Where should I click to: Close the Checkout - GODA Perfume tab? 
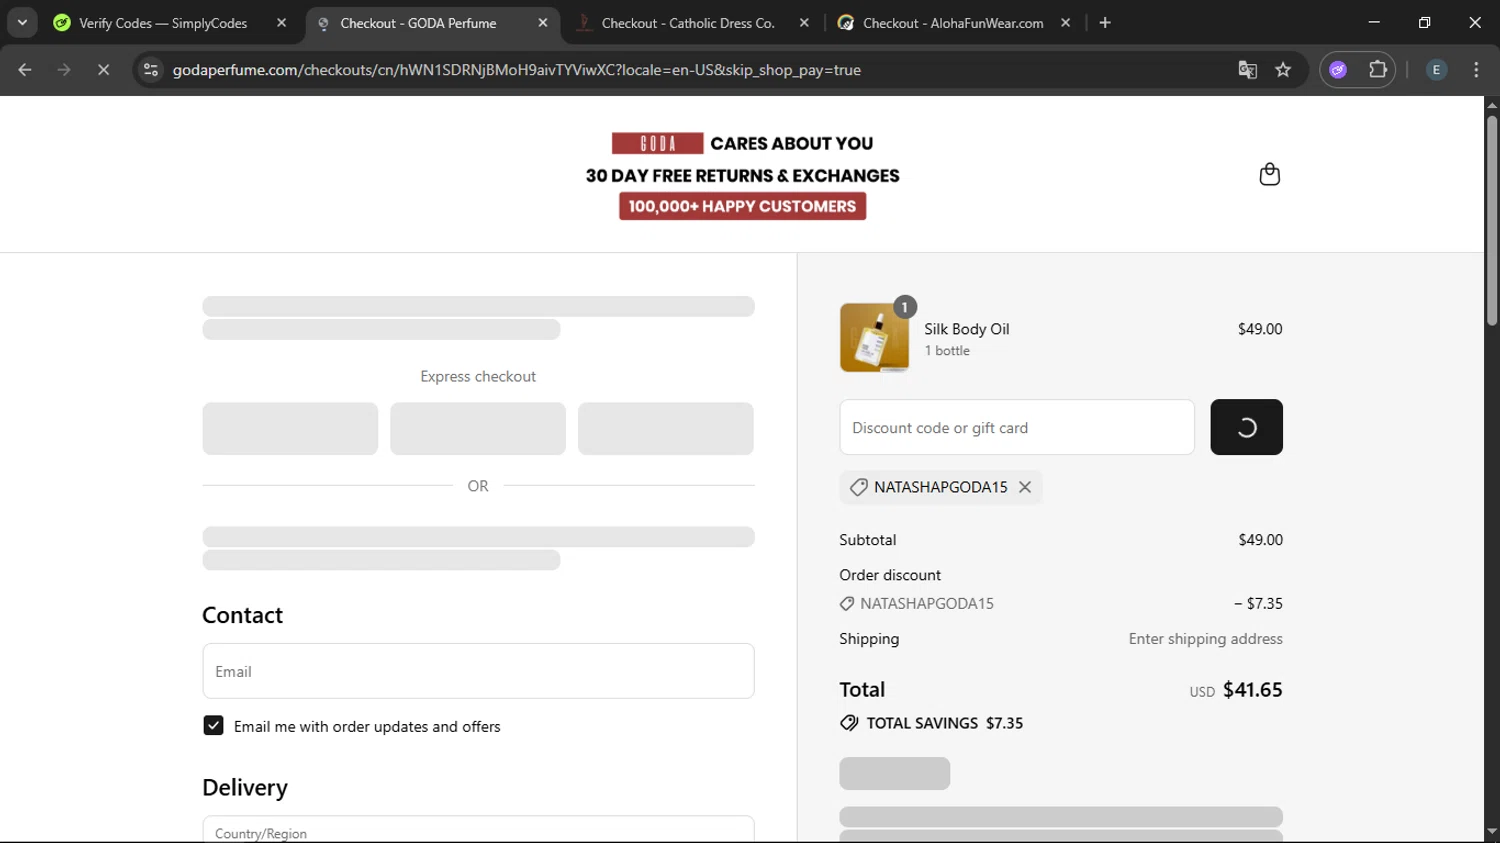(x=543, y=23)
